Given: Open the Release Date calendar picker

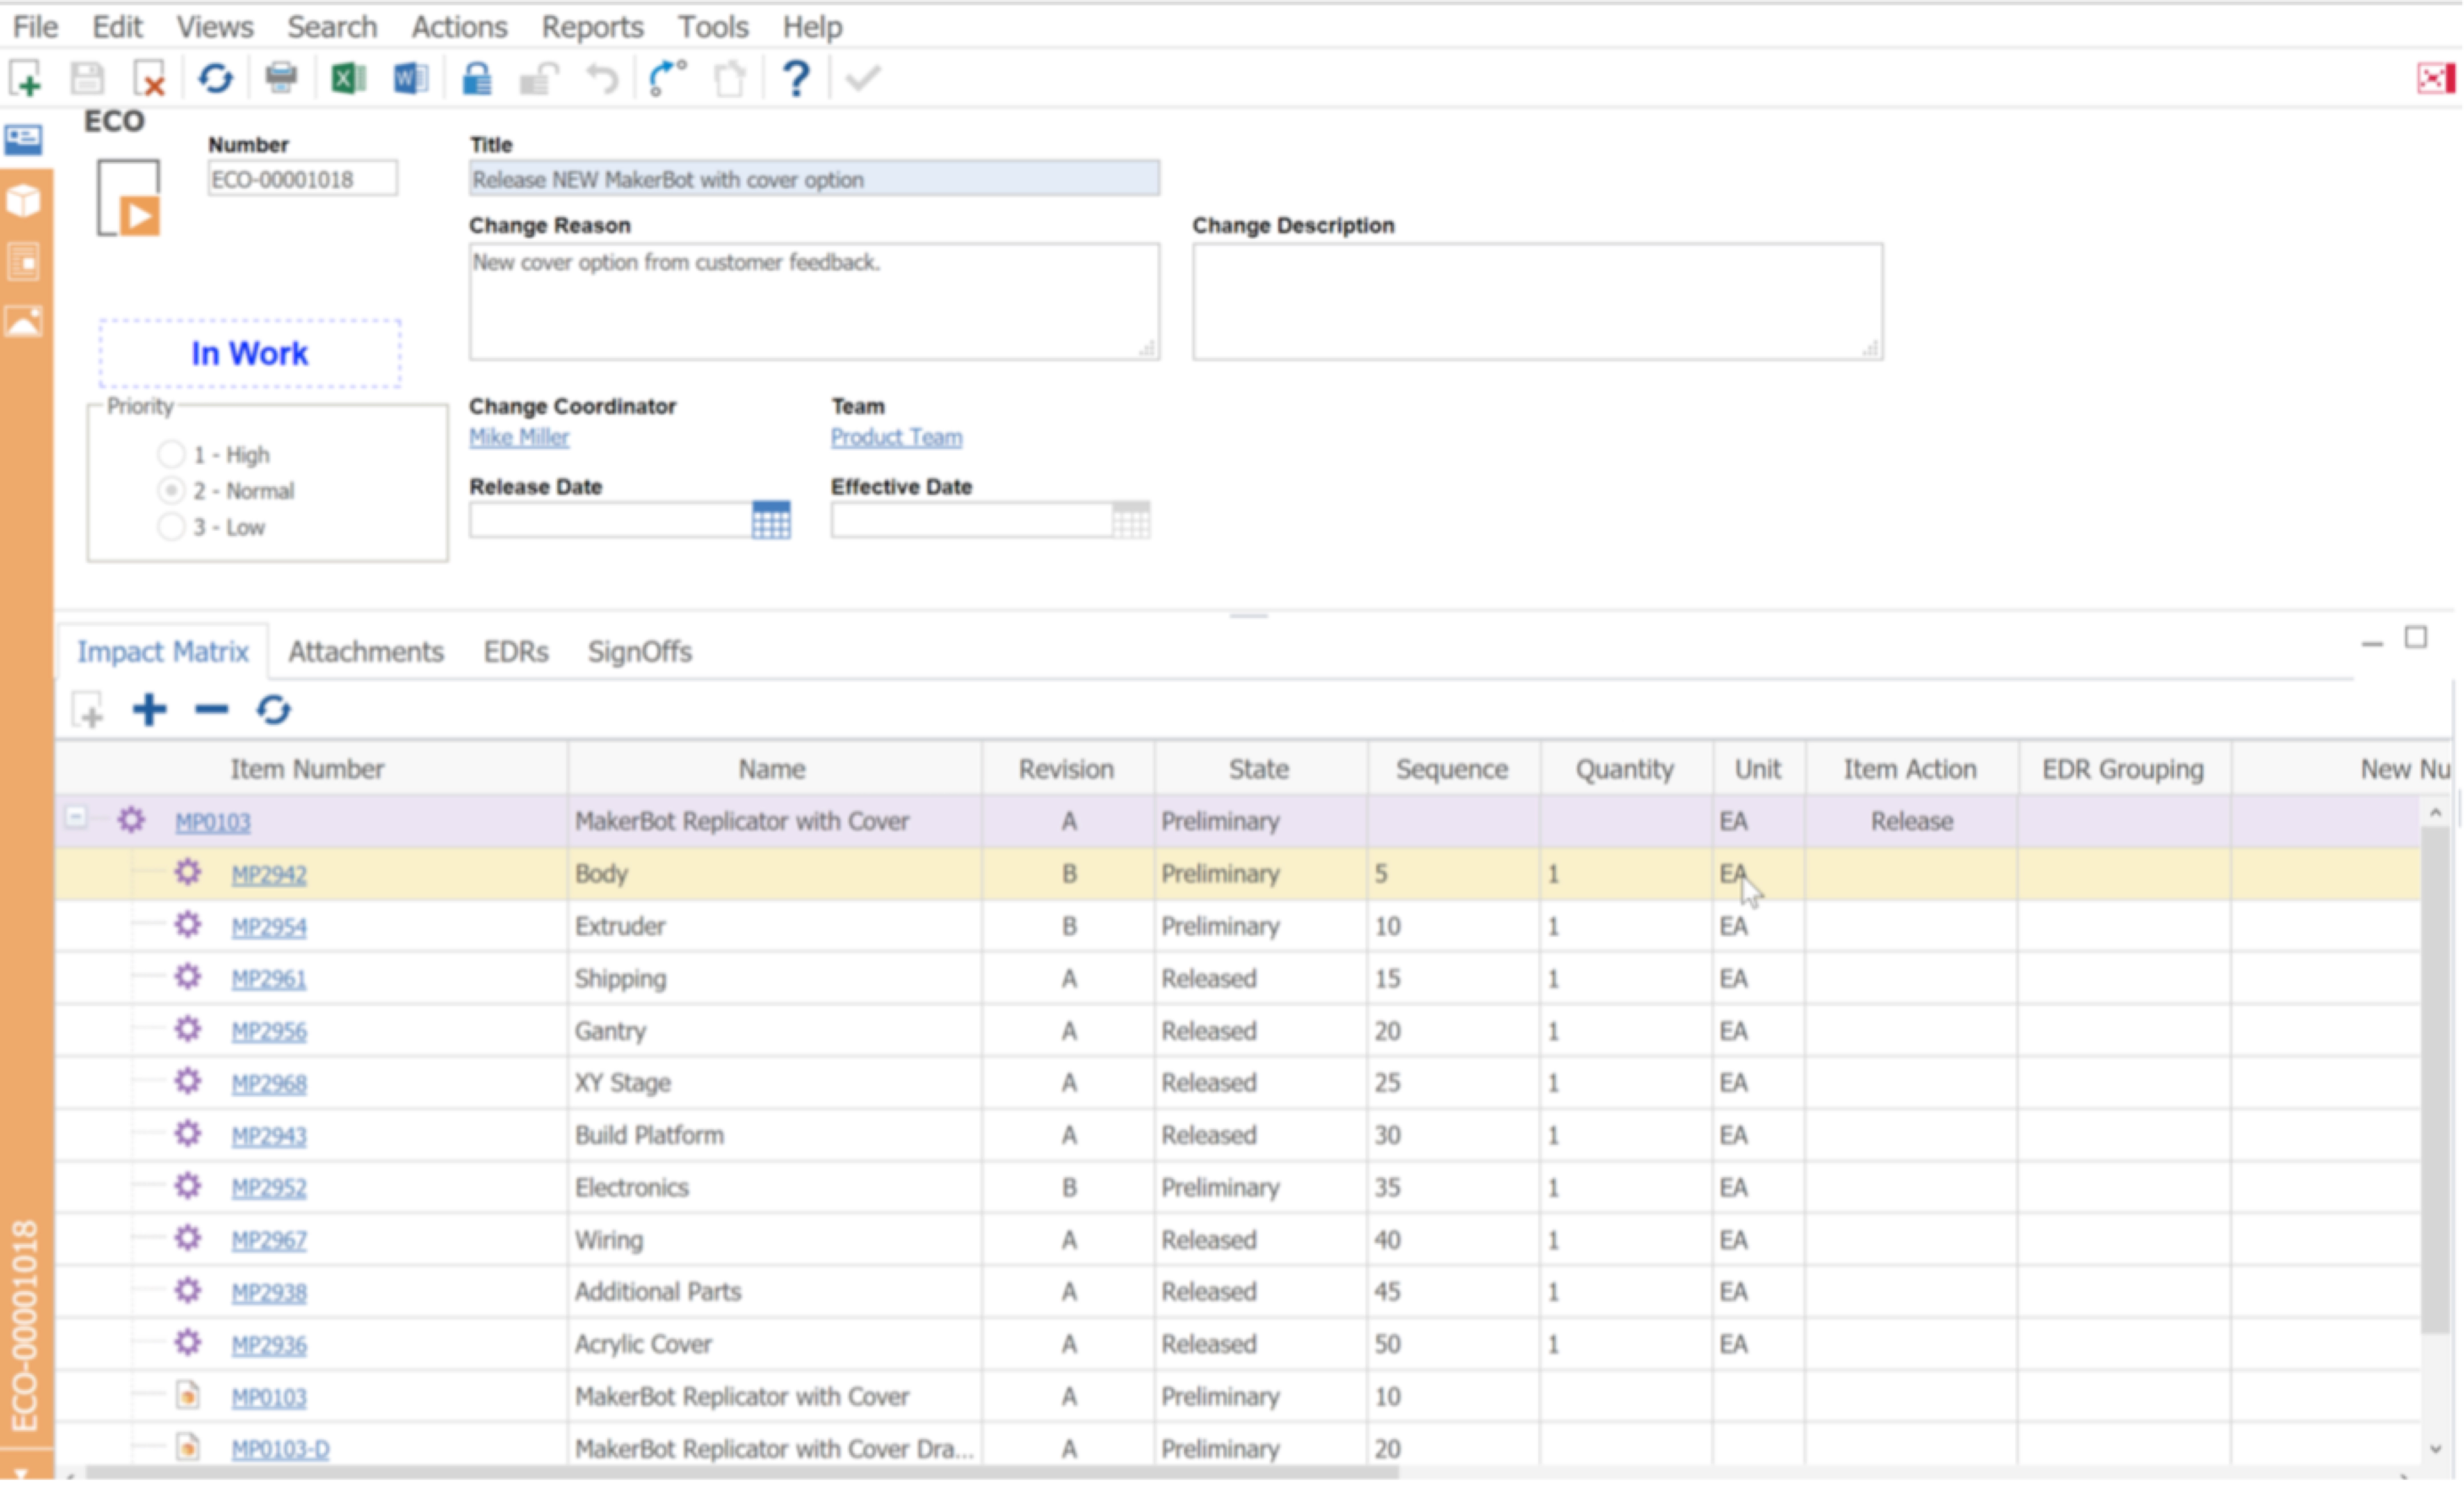Looking at the screenshot, I should (x=771, y=521).
